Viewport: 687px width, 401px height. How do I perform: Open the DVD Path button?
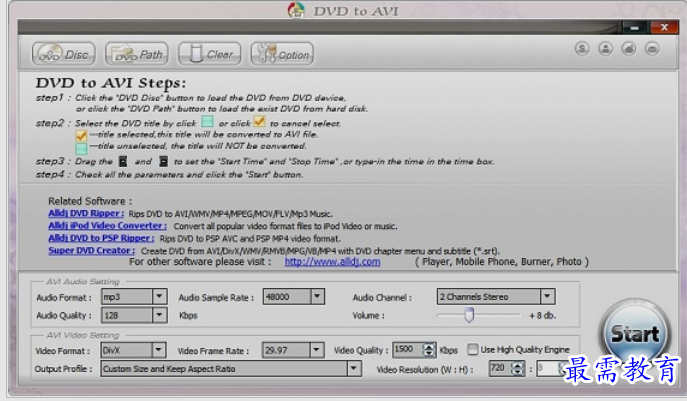coord(137,54)
